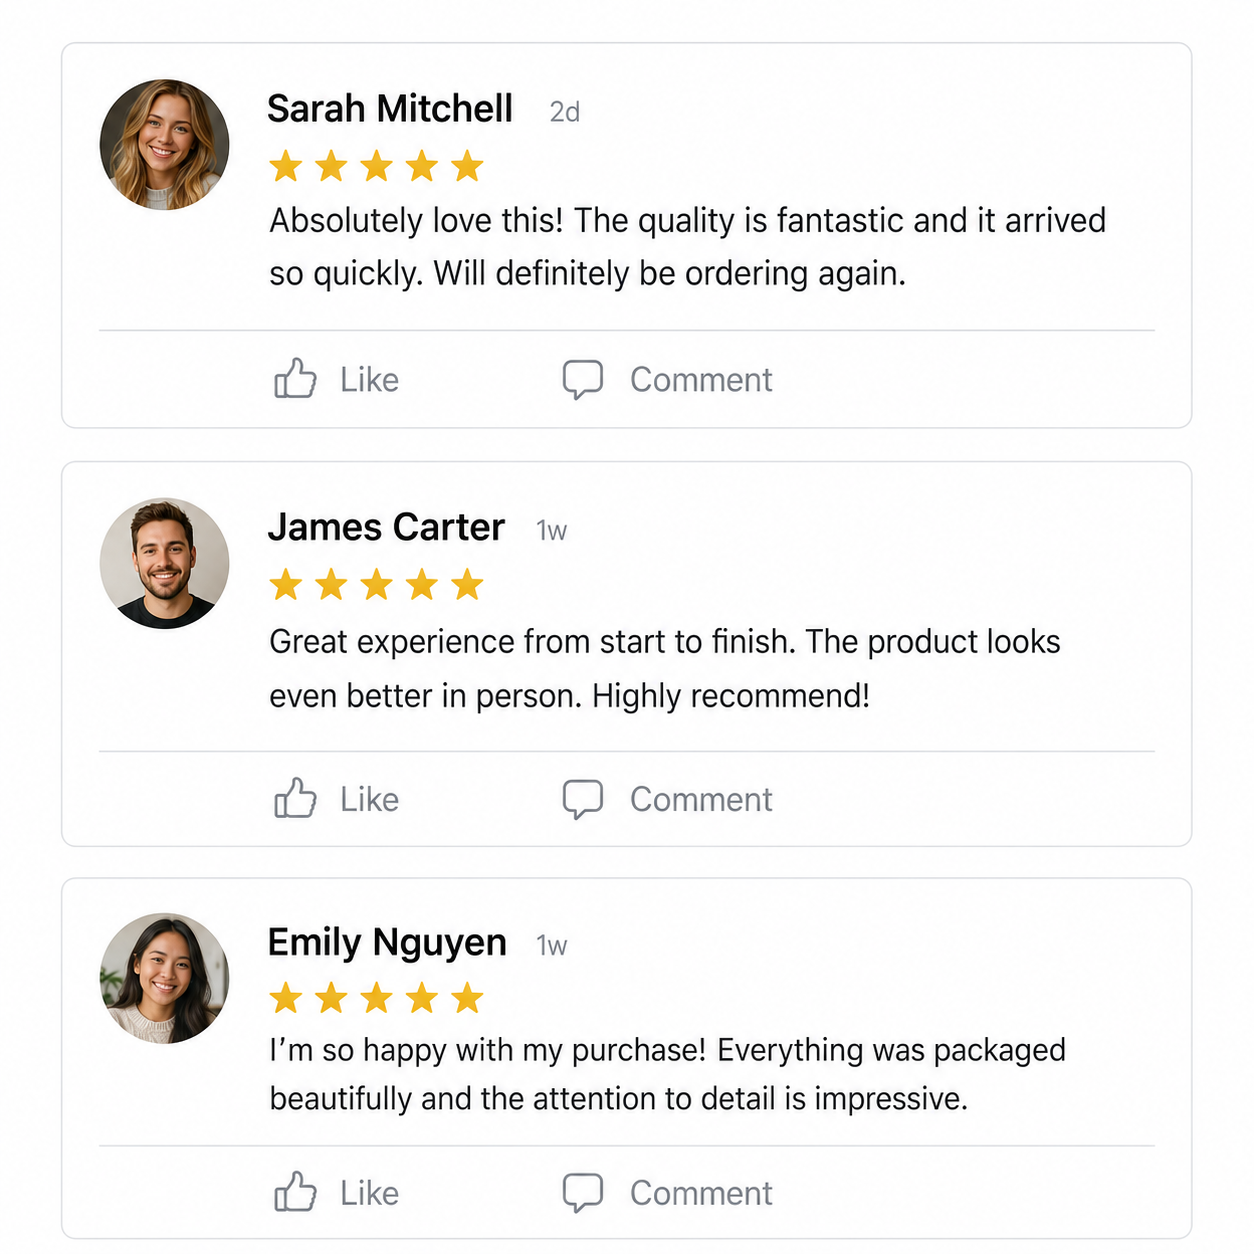Open the Emily Nguyen name link
1254x1254 pixels.
click(x=387, y=943)
